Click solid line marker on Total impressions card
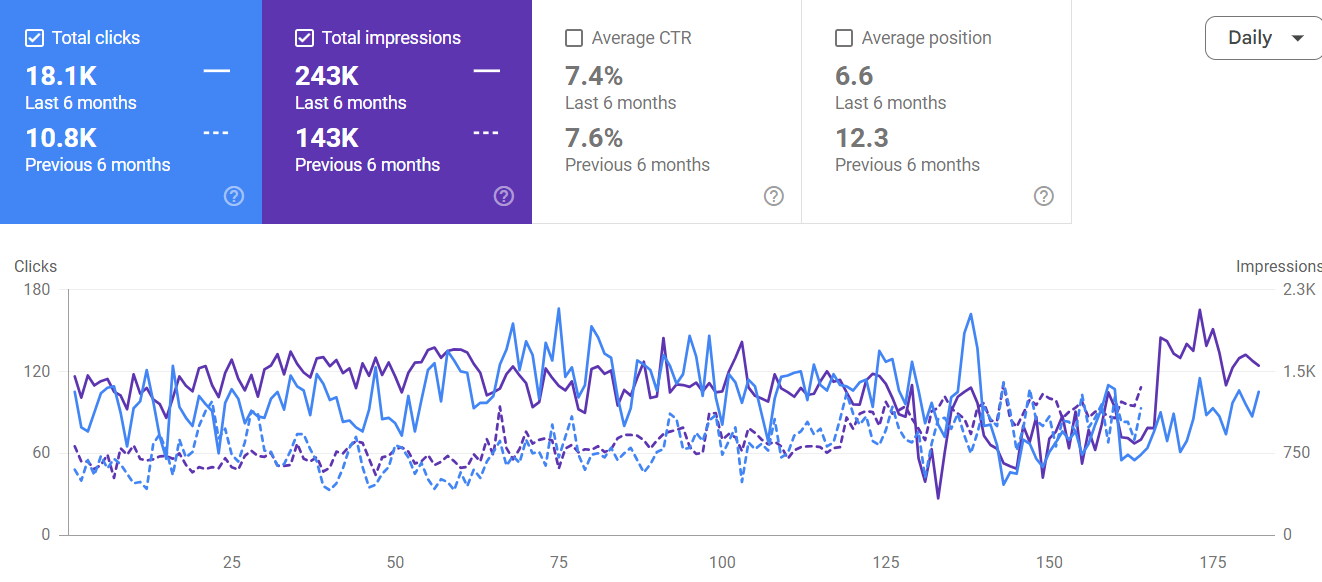 click(x=486, y=73)
